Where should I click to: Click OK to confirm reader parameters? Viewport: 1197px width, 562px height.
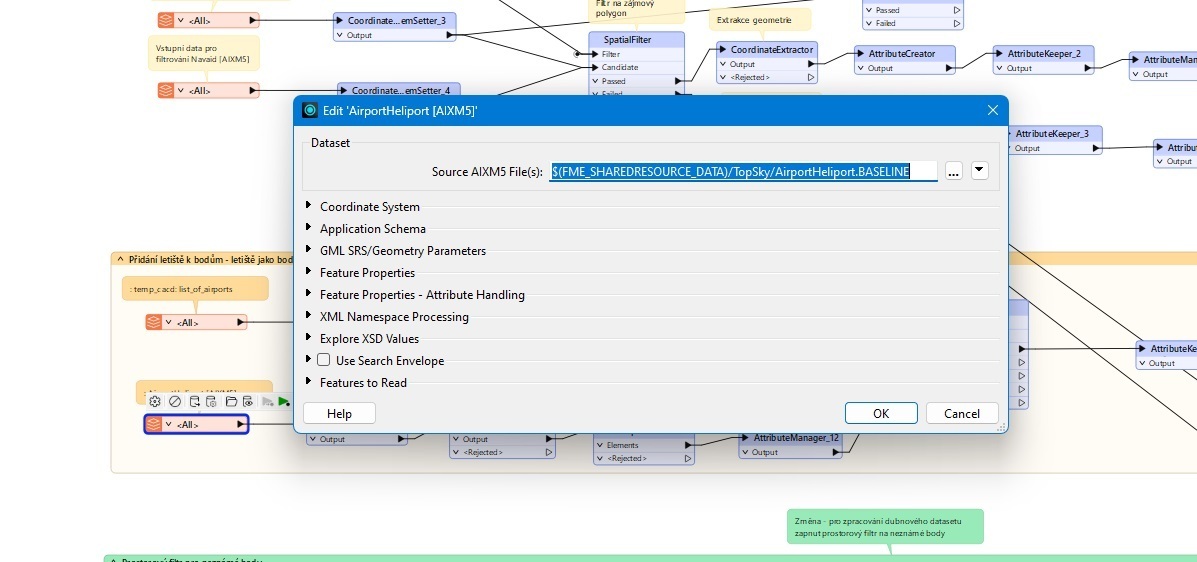pos(881,413)
